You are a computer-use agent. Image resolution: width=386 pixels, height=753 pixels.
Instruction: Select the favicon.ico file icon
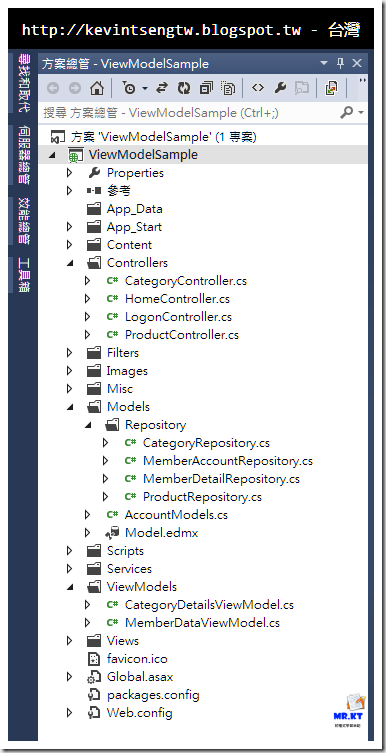pyautogui.click(x=94, y=659)
